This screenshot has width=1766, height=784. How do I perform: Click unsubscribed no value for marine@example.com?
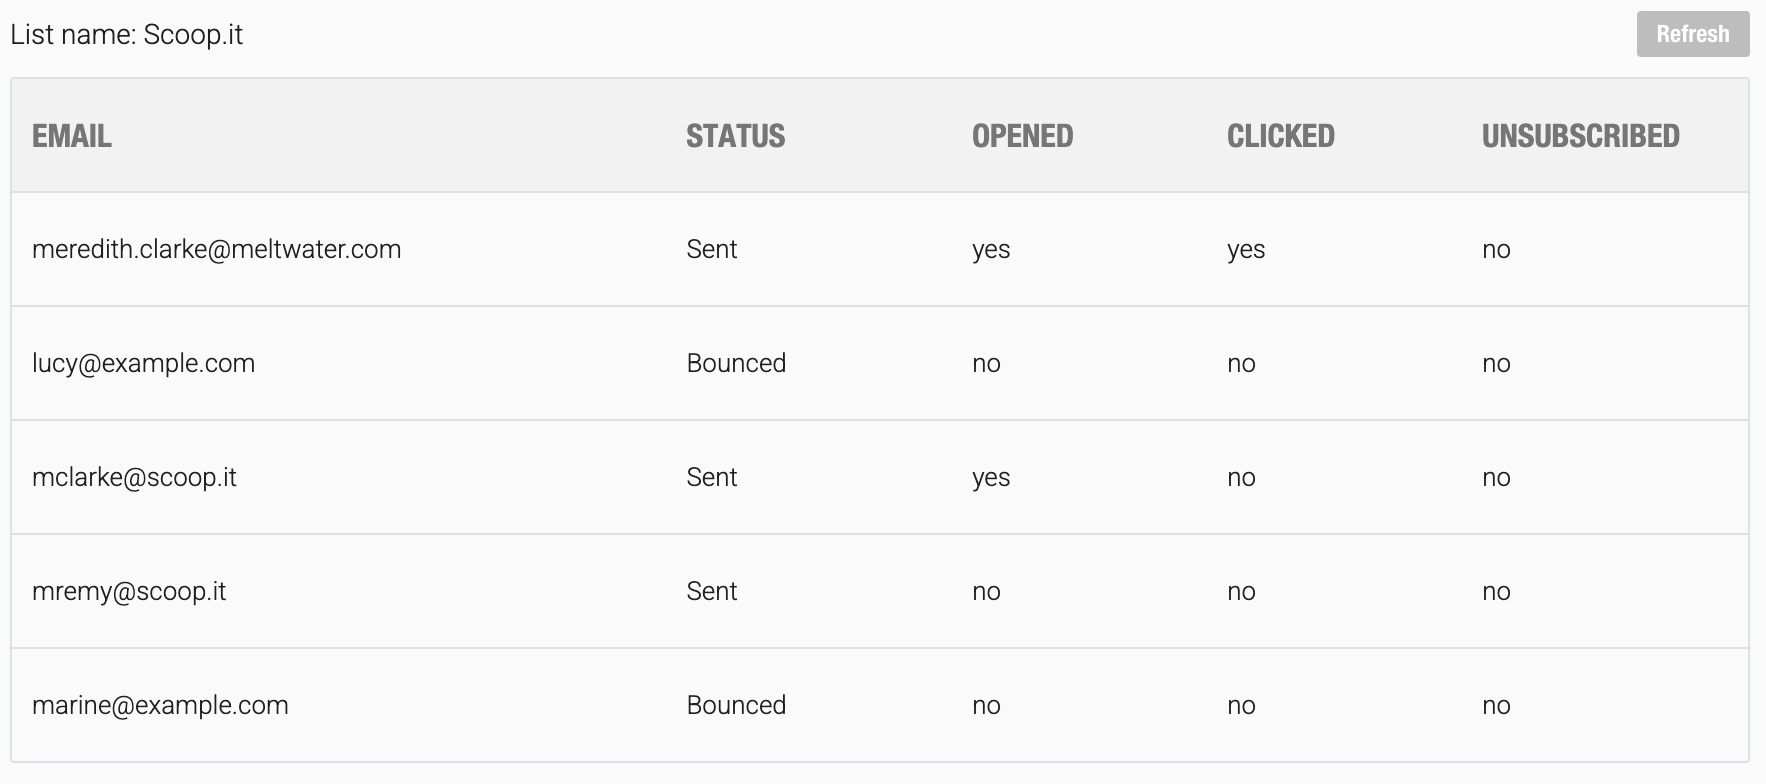[1496, 706]
